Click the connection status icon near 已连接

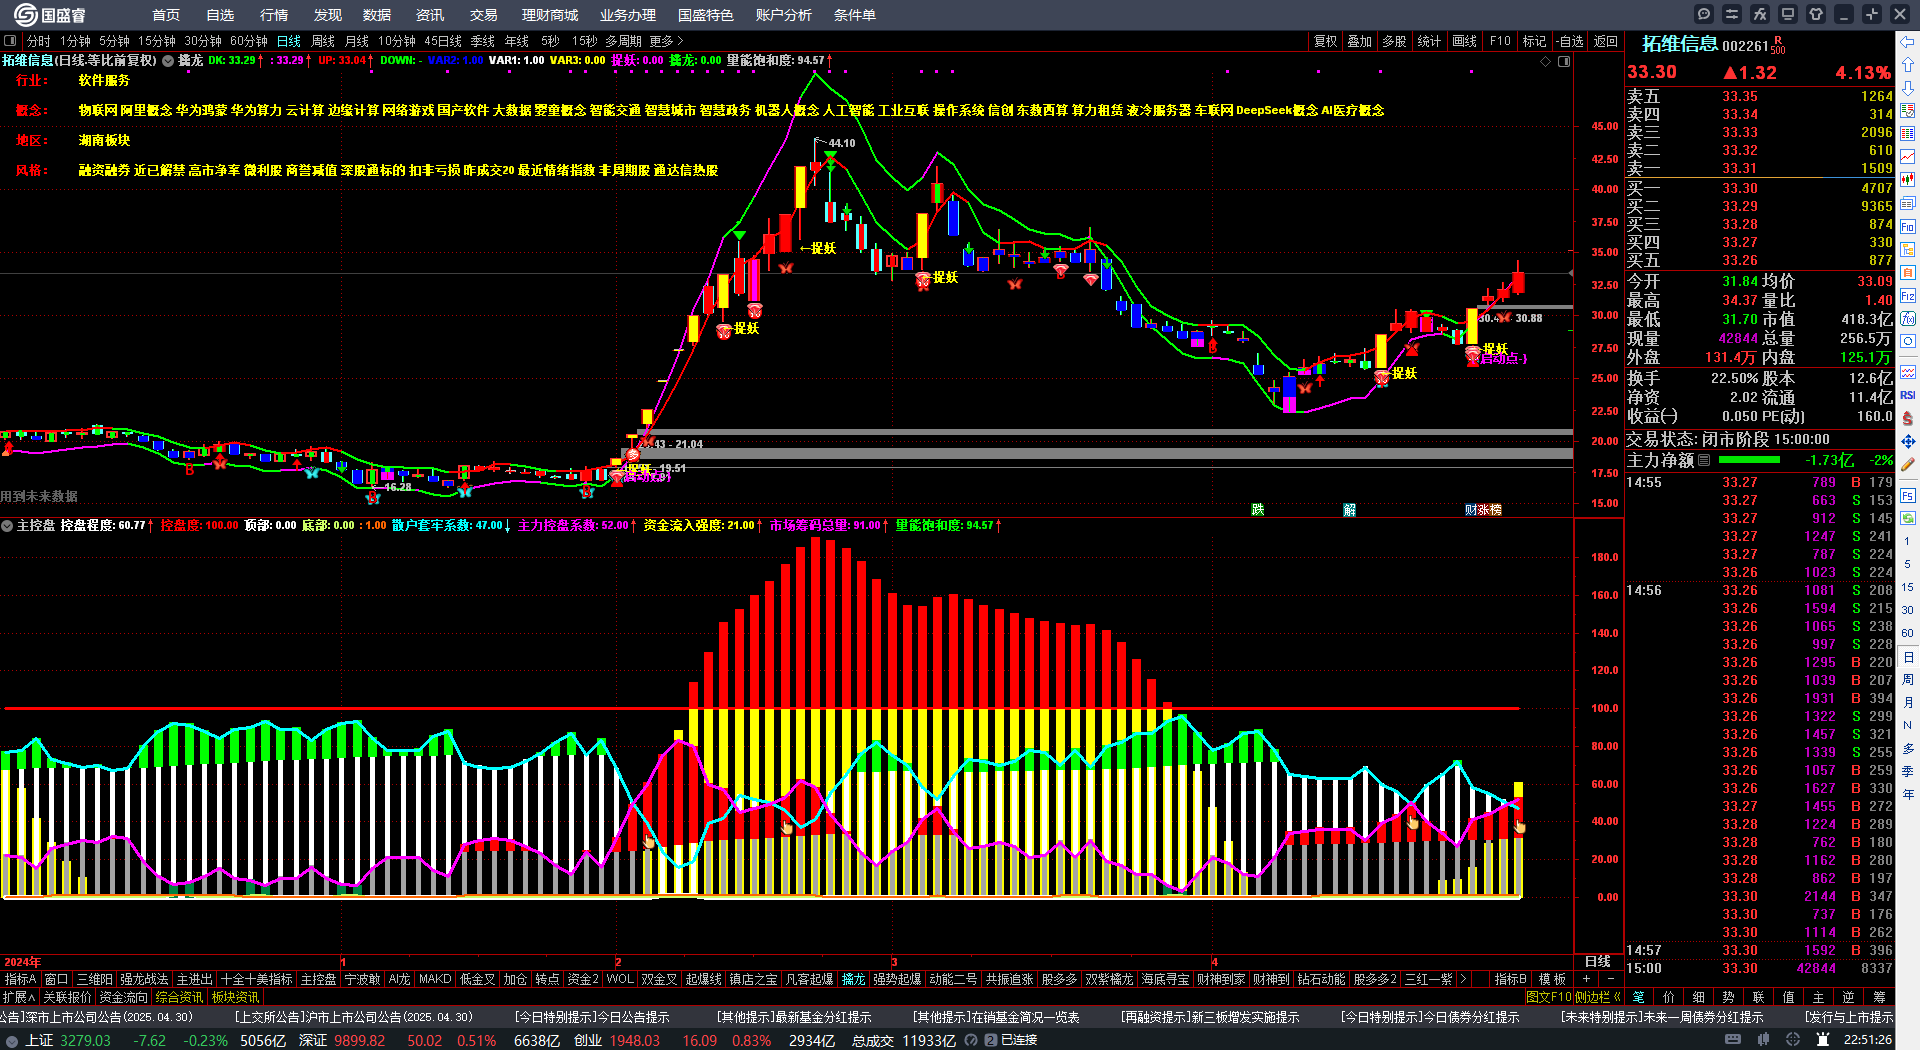pyautogui.click(x=991, y=1040)
